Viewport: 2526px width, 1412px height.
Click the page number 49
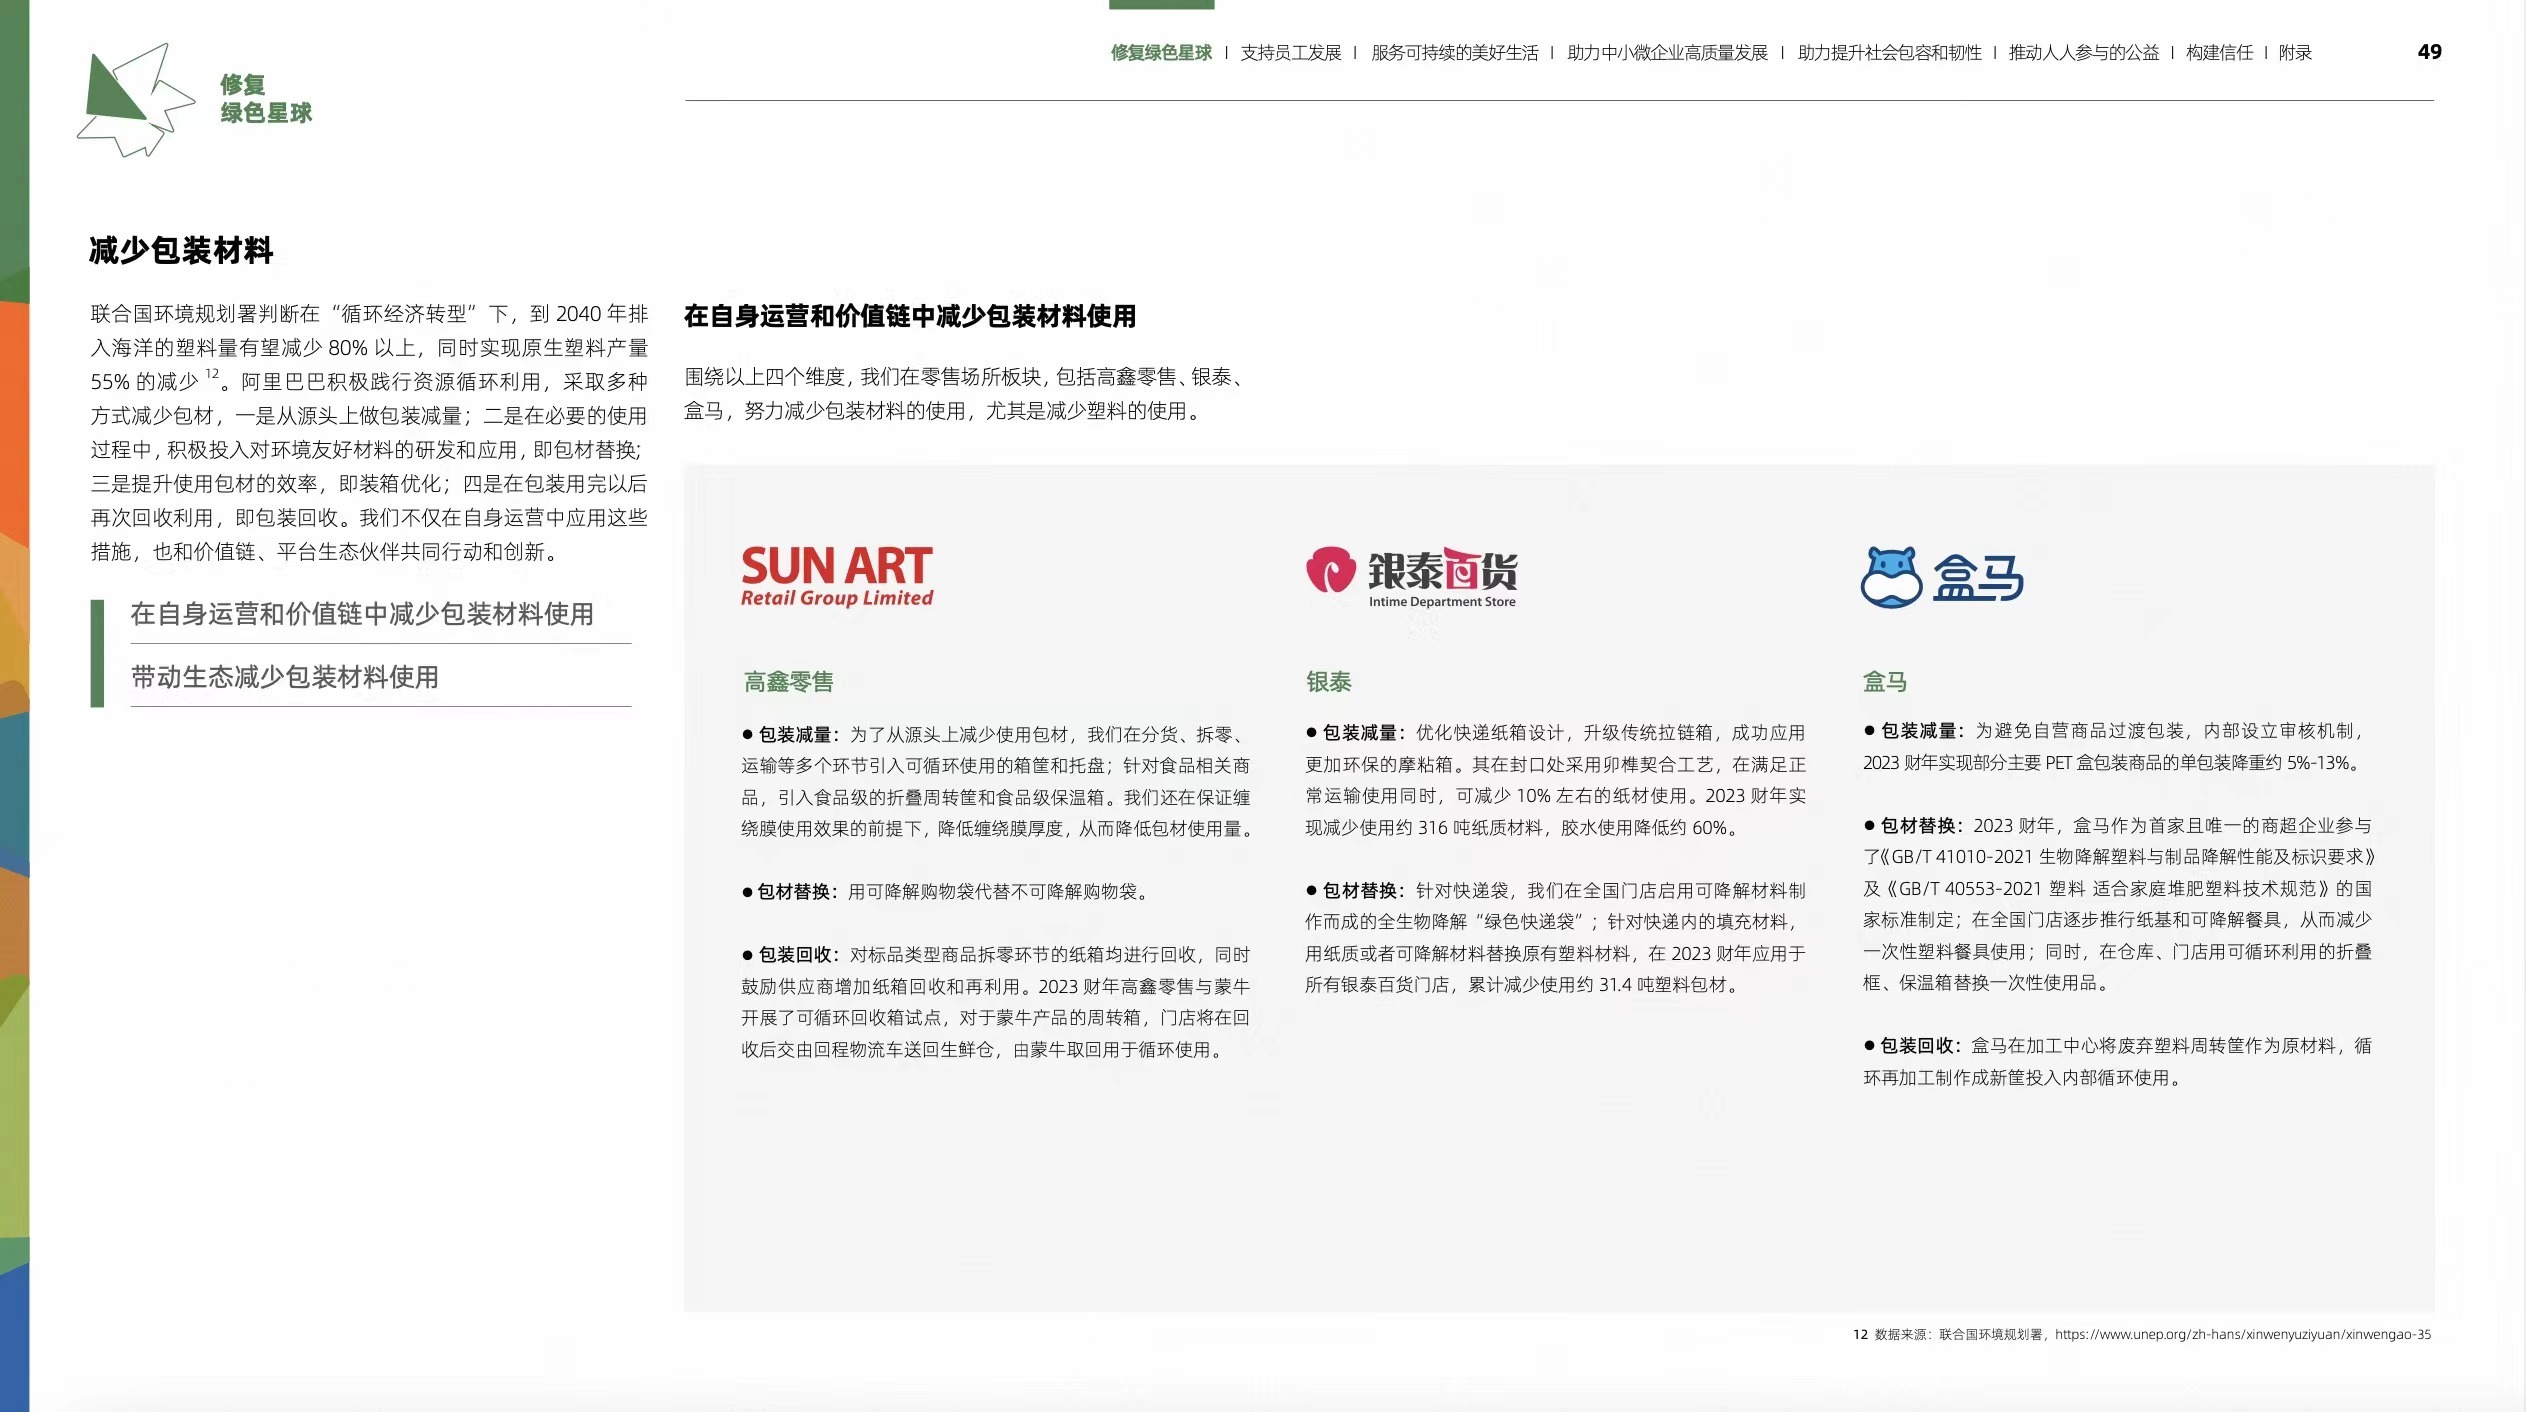click(2429, 52)
